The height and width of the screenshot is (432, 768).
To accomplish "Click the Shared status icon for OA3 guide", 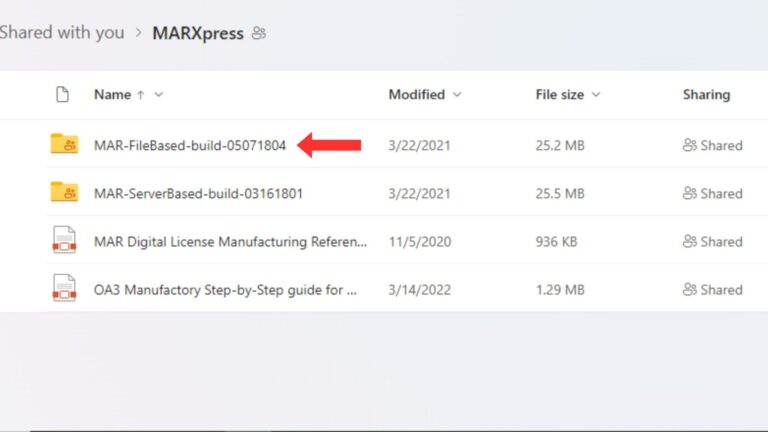I will (x=689, y=290).
